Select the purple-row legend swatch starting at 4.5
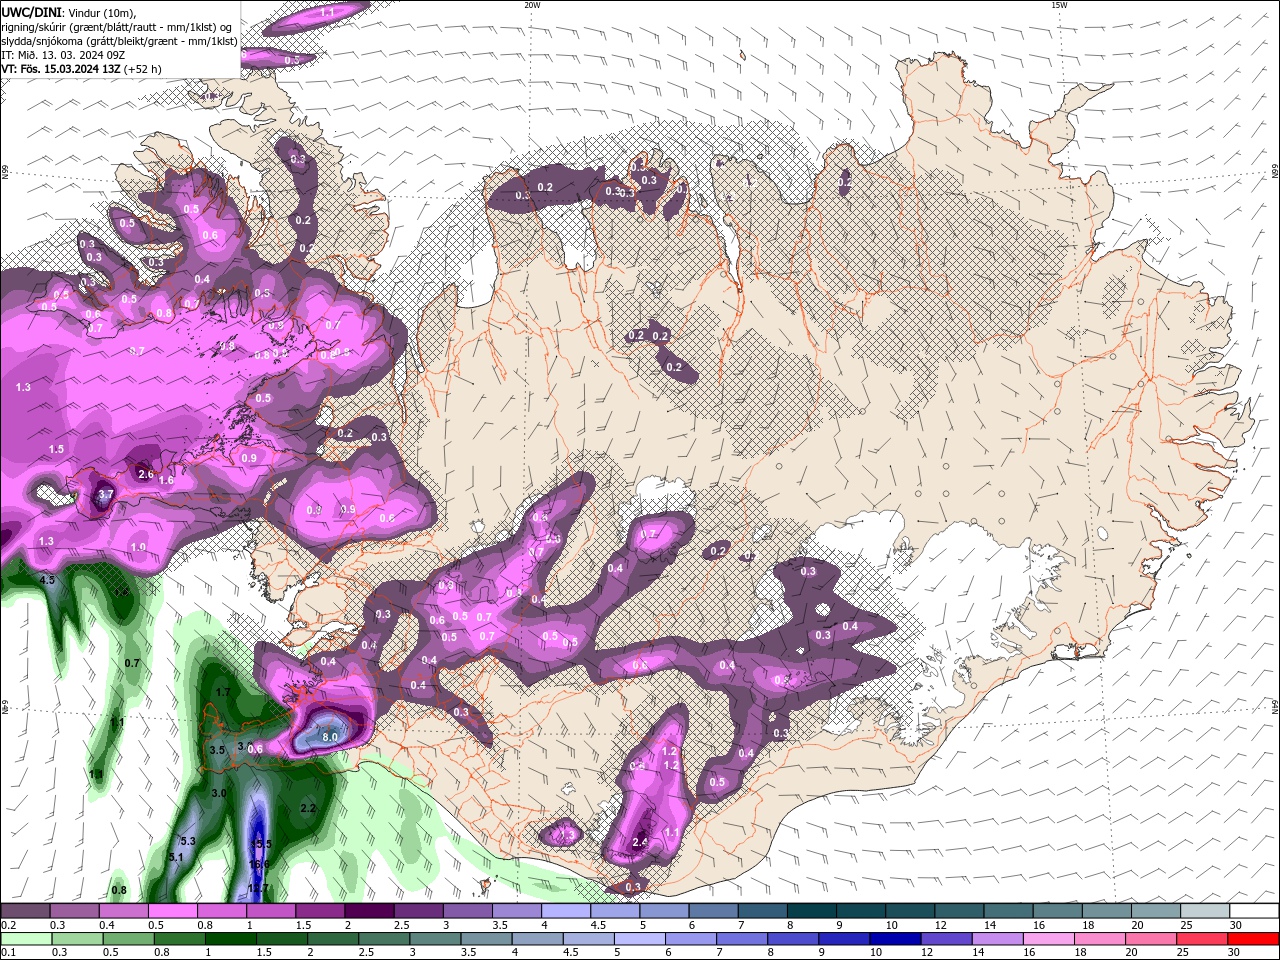 (615, 911)
